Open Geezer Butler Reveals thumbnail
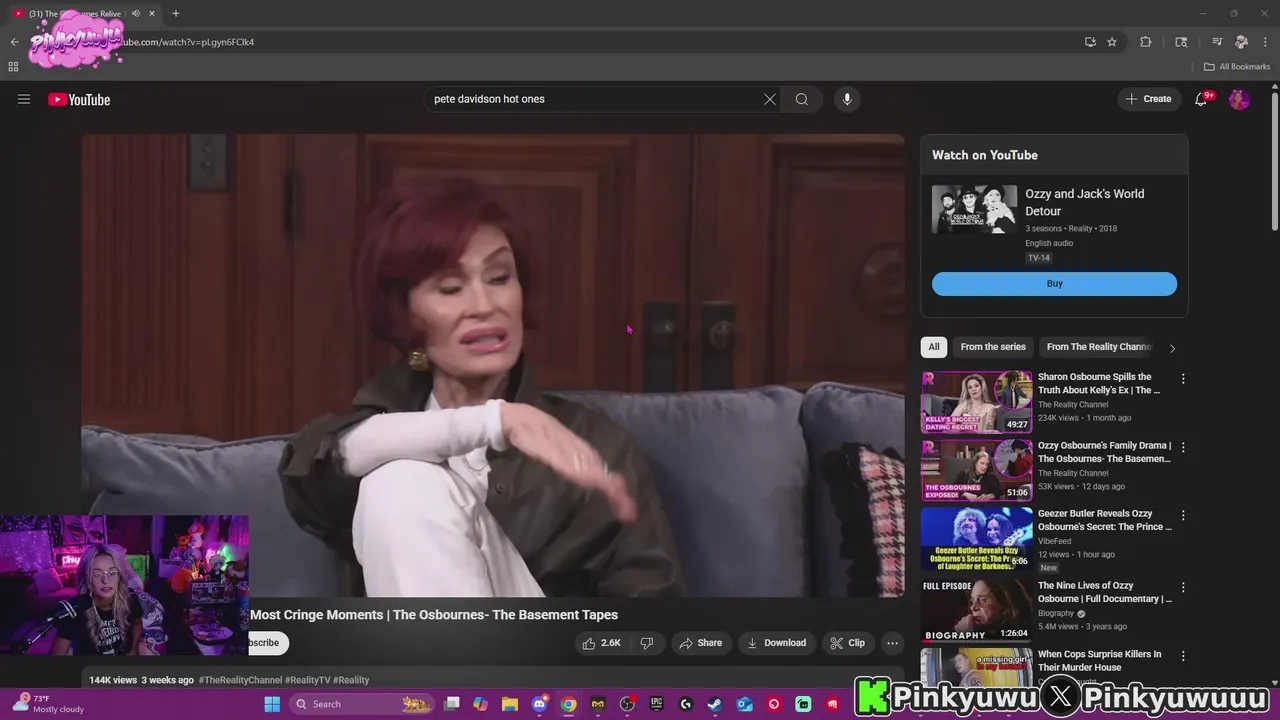The image size is (1280, 720). (x=977, y=538)
